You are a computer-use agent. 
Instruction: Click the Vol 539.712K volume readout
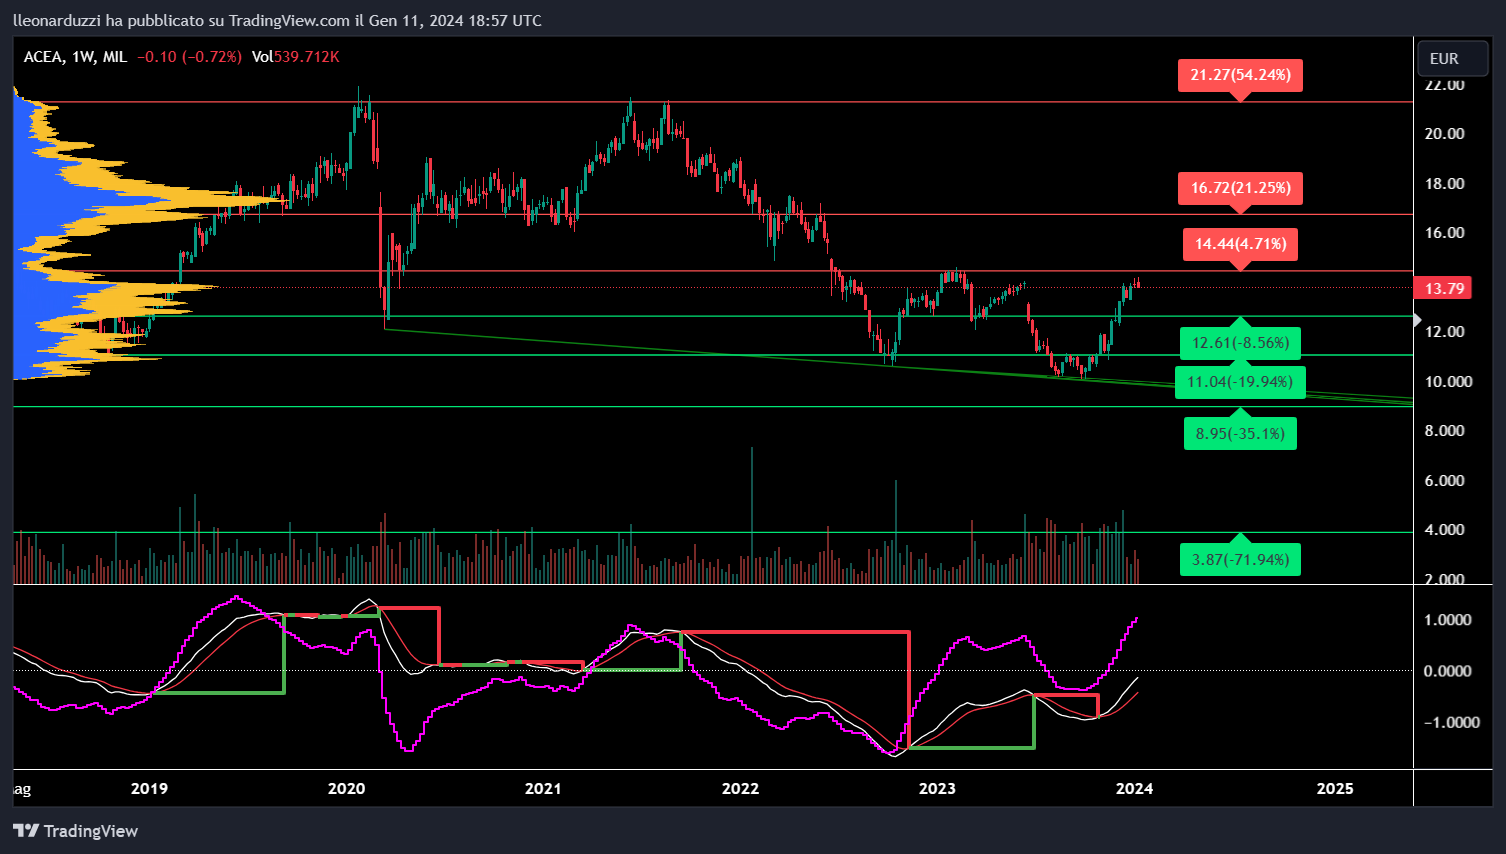point(295,57)
